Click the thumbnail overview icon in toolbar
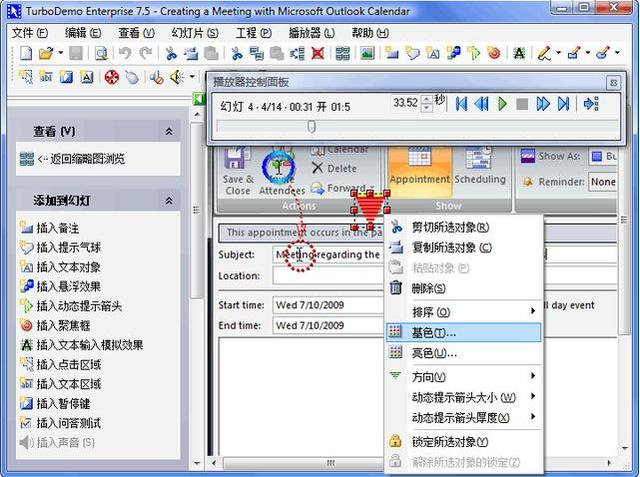640x477 pixels. (x=342, y=53)
